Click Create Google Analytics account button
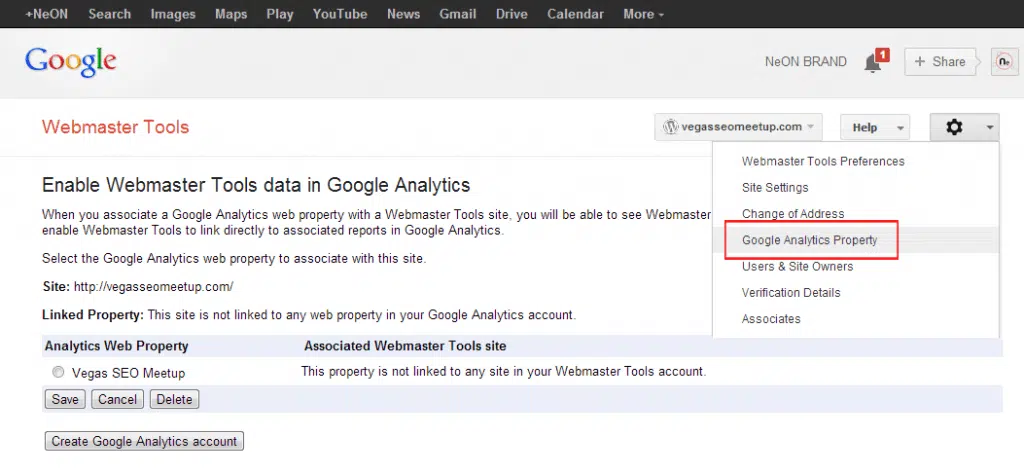Image resolution: width=1024 pixels, height=473 pixels. click(x=144, y=441)
